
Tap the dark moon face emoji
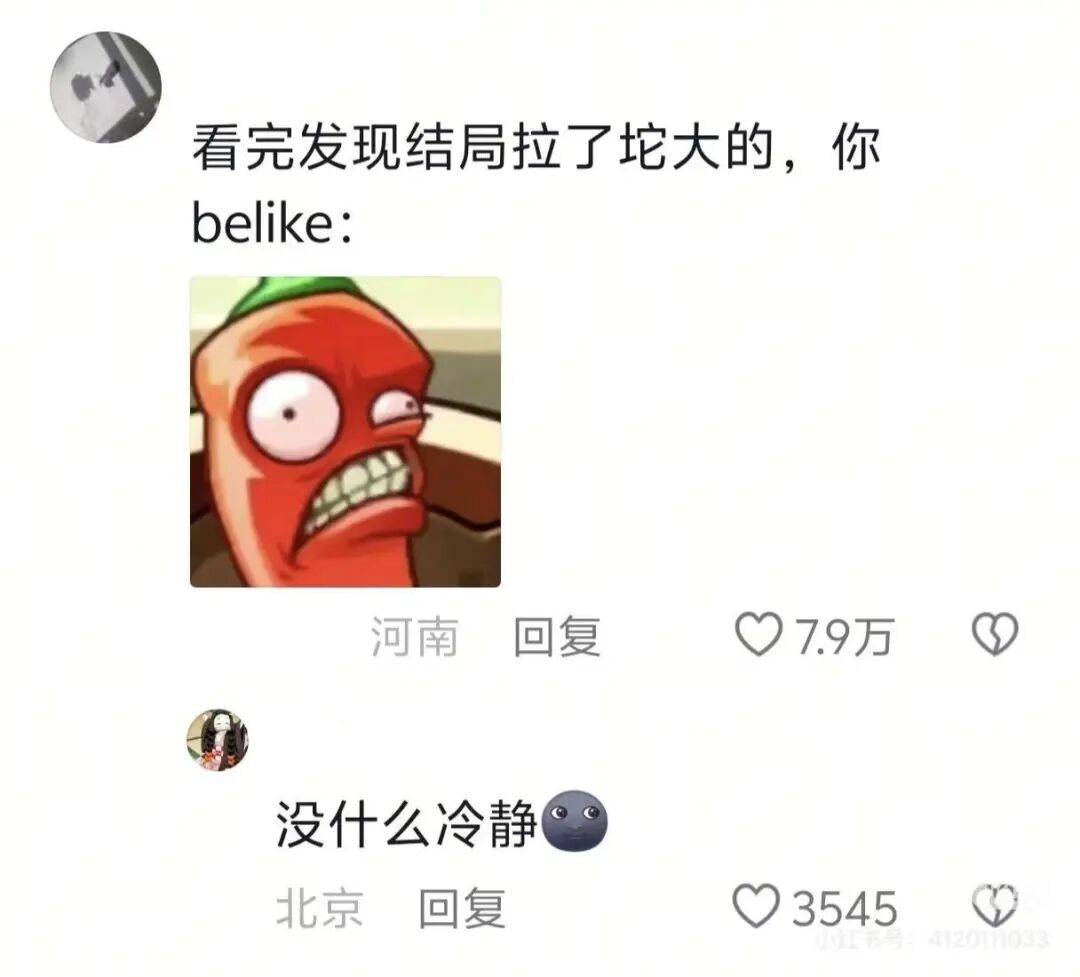[x=575, y=821]
